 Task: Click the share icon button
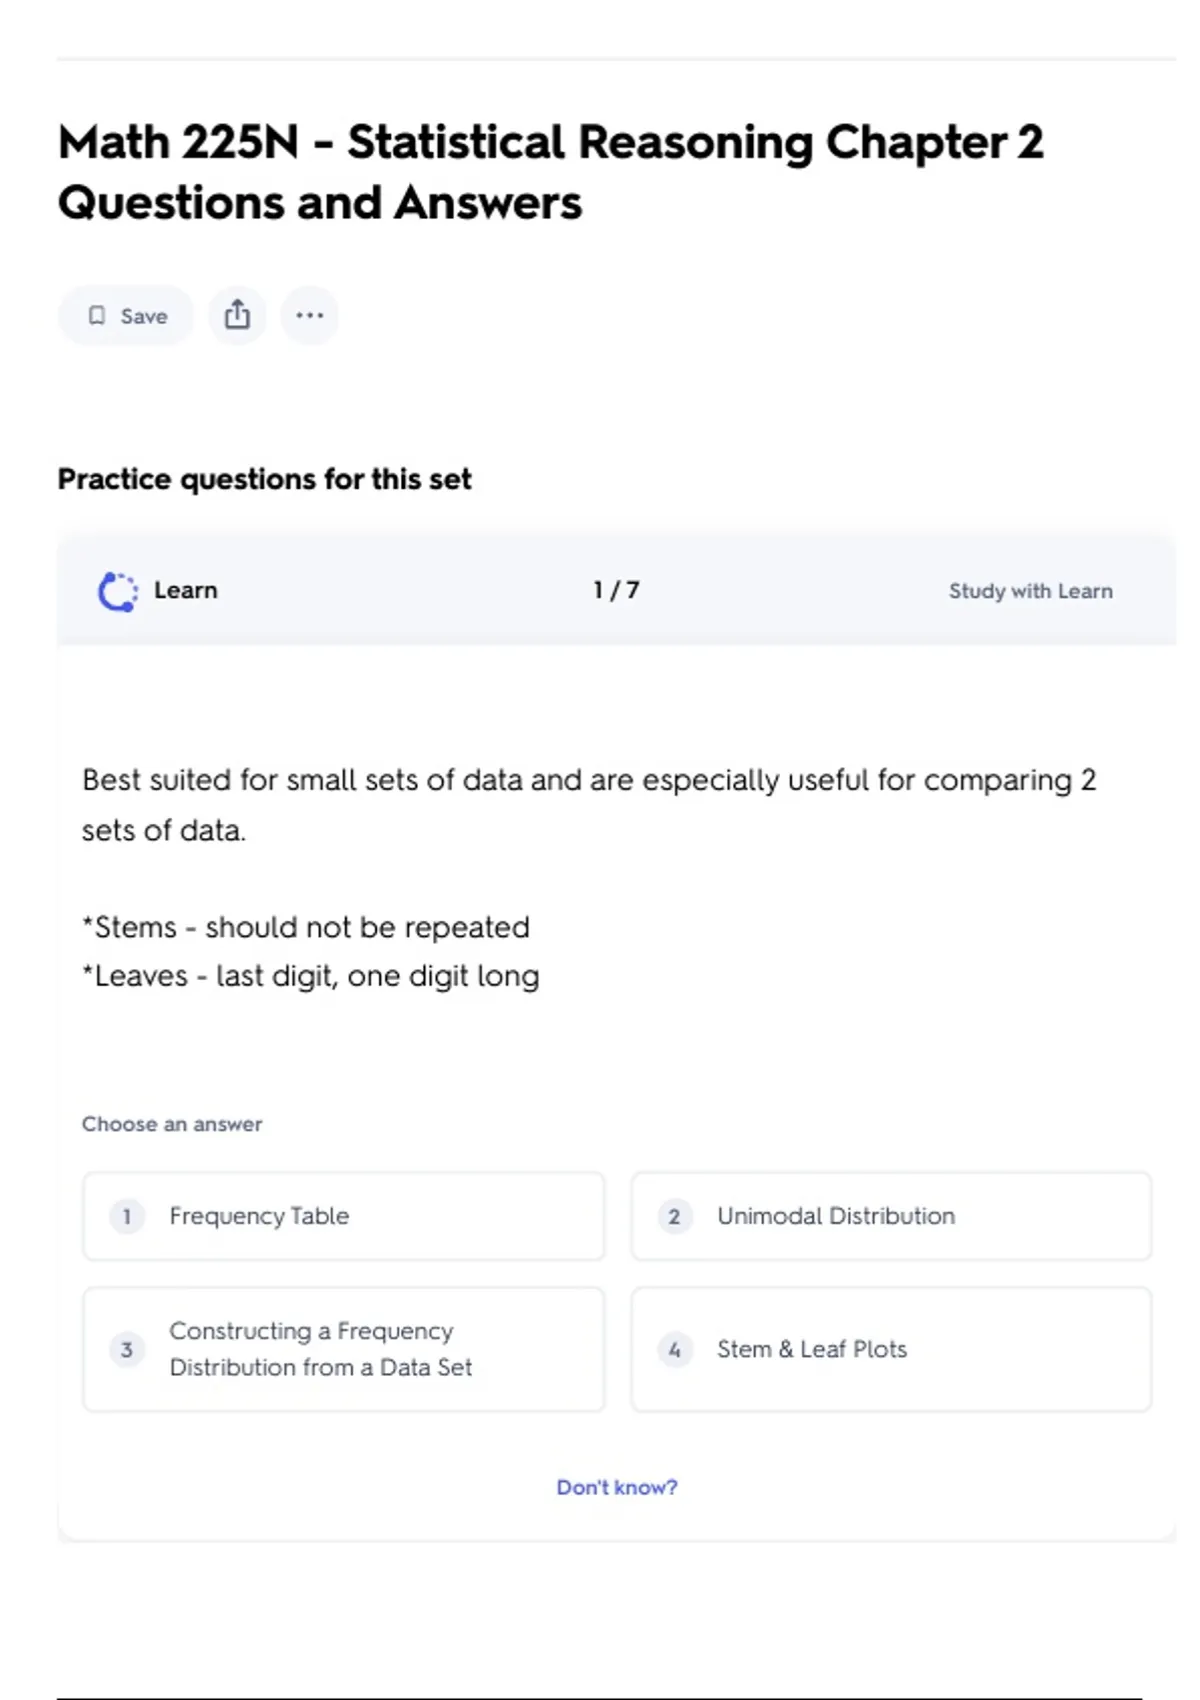(237, 316)
